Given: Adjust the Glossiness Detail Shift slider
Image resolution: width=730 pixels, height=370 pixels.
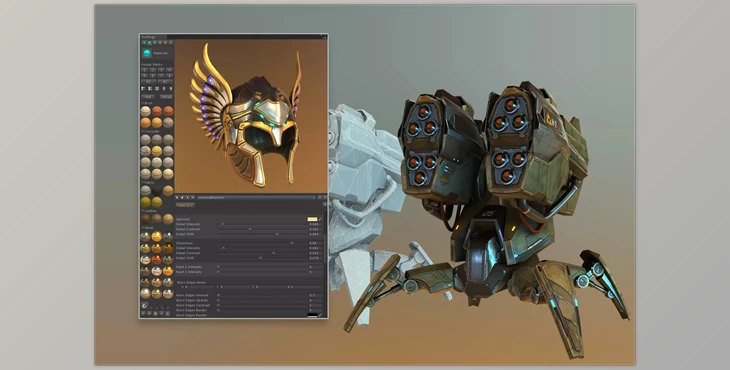Looking at the screenshot, I should click(x=263, y=258).
